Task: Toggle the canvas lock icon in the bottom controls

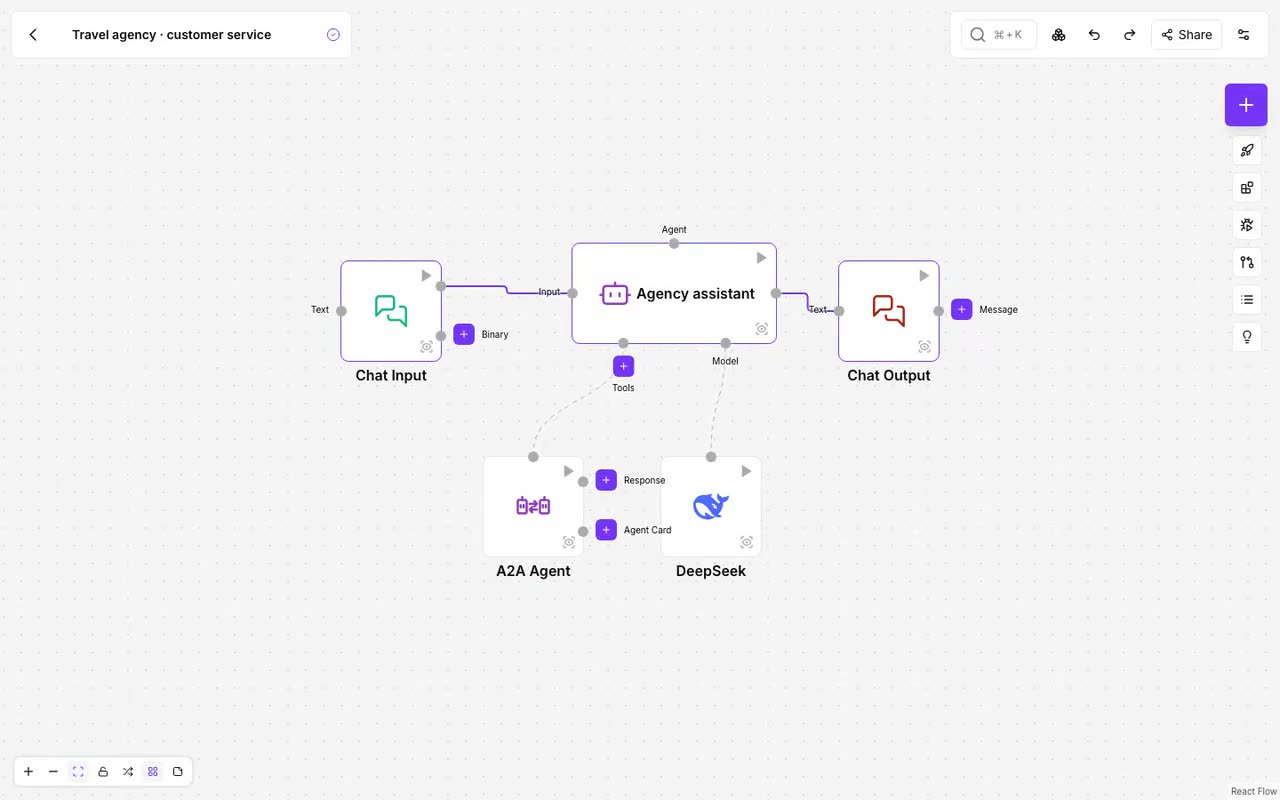Action: click(x=103, y=772)
